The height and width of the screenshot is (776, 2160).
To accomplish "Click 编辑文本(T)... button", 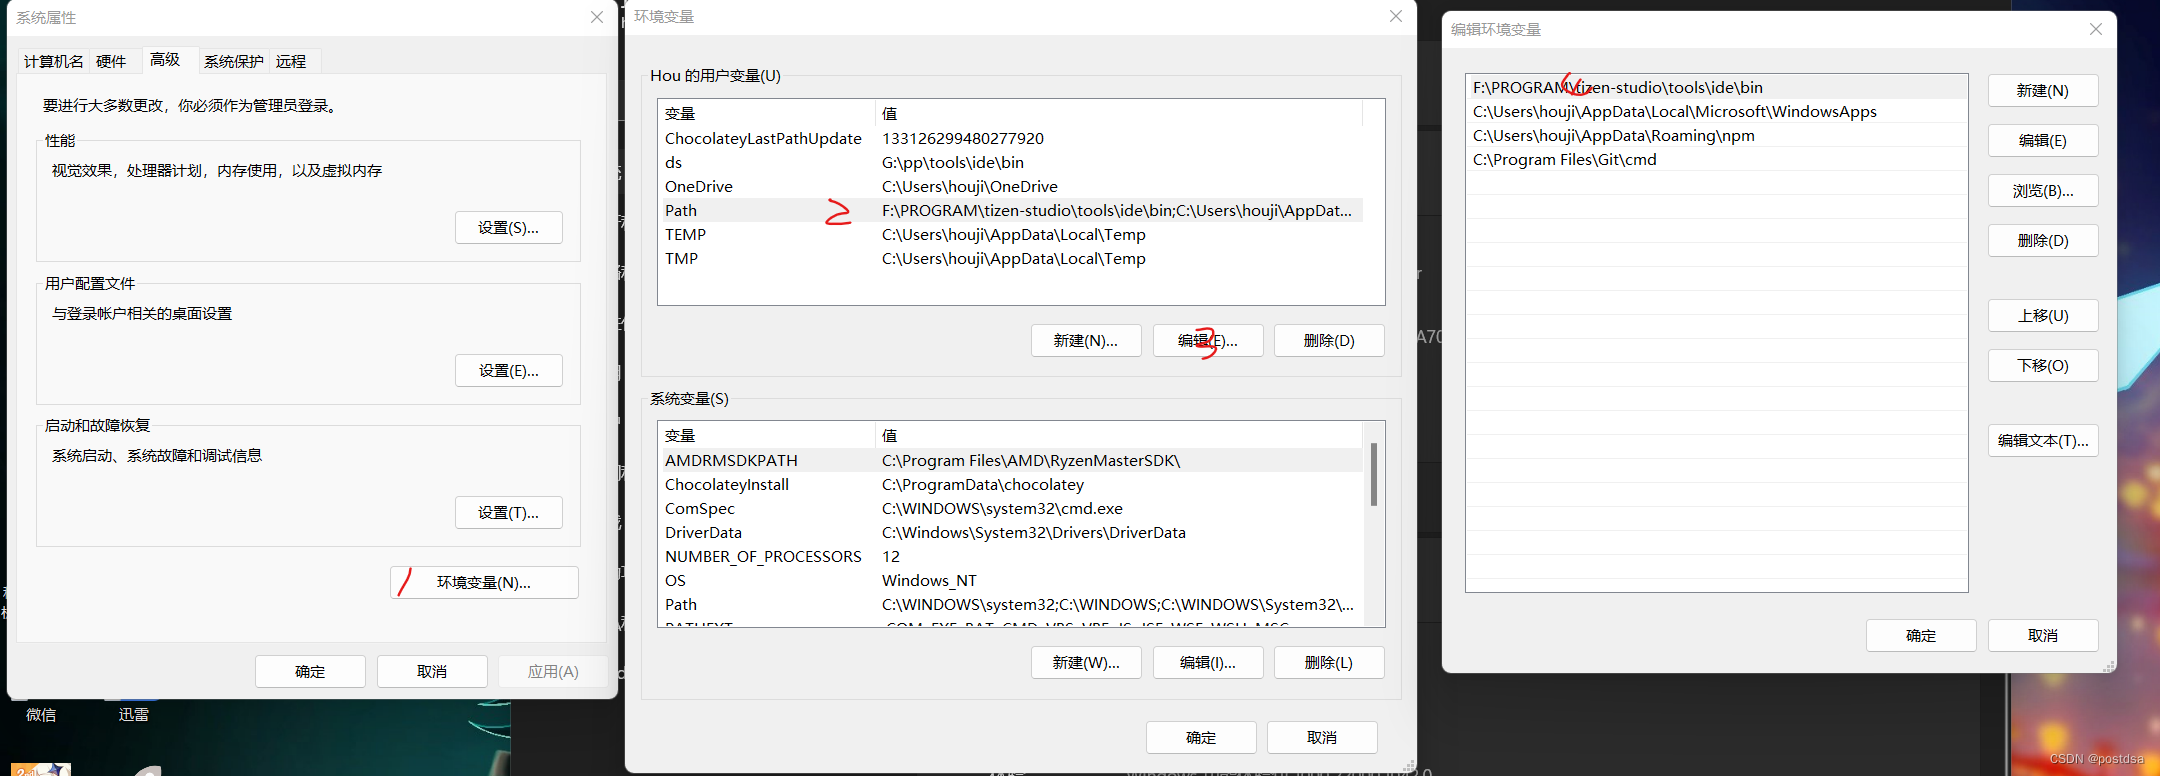I will tap(2043, 441).
